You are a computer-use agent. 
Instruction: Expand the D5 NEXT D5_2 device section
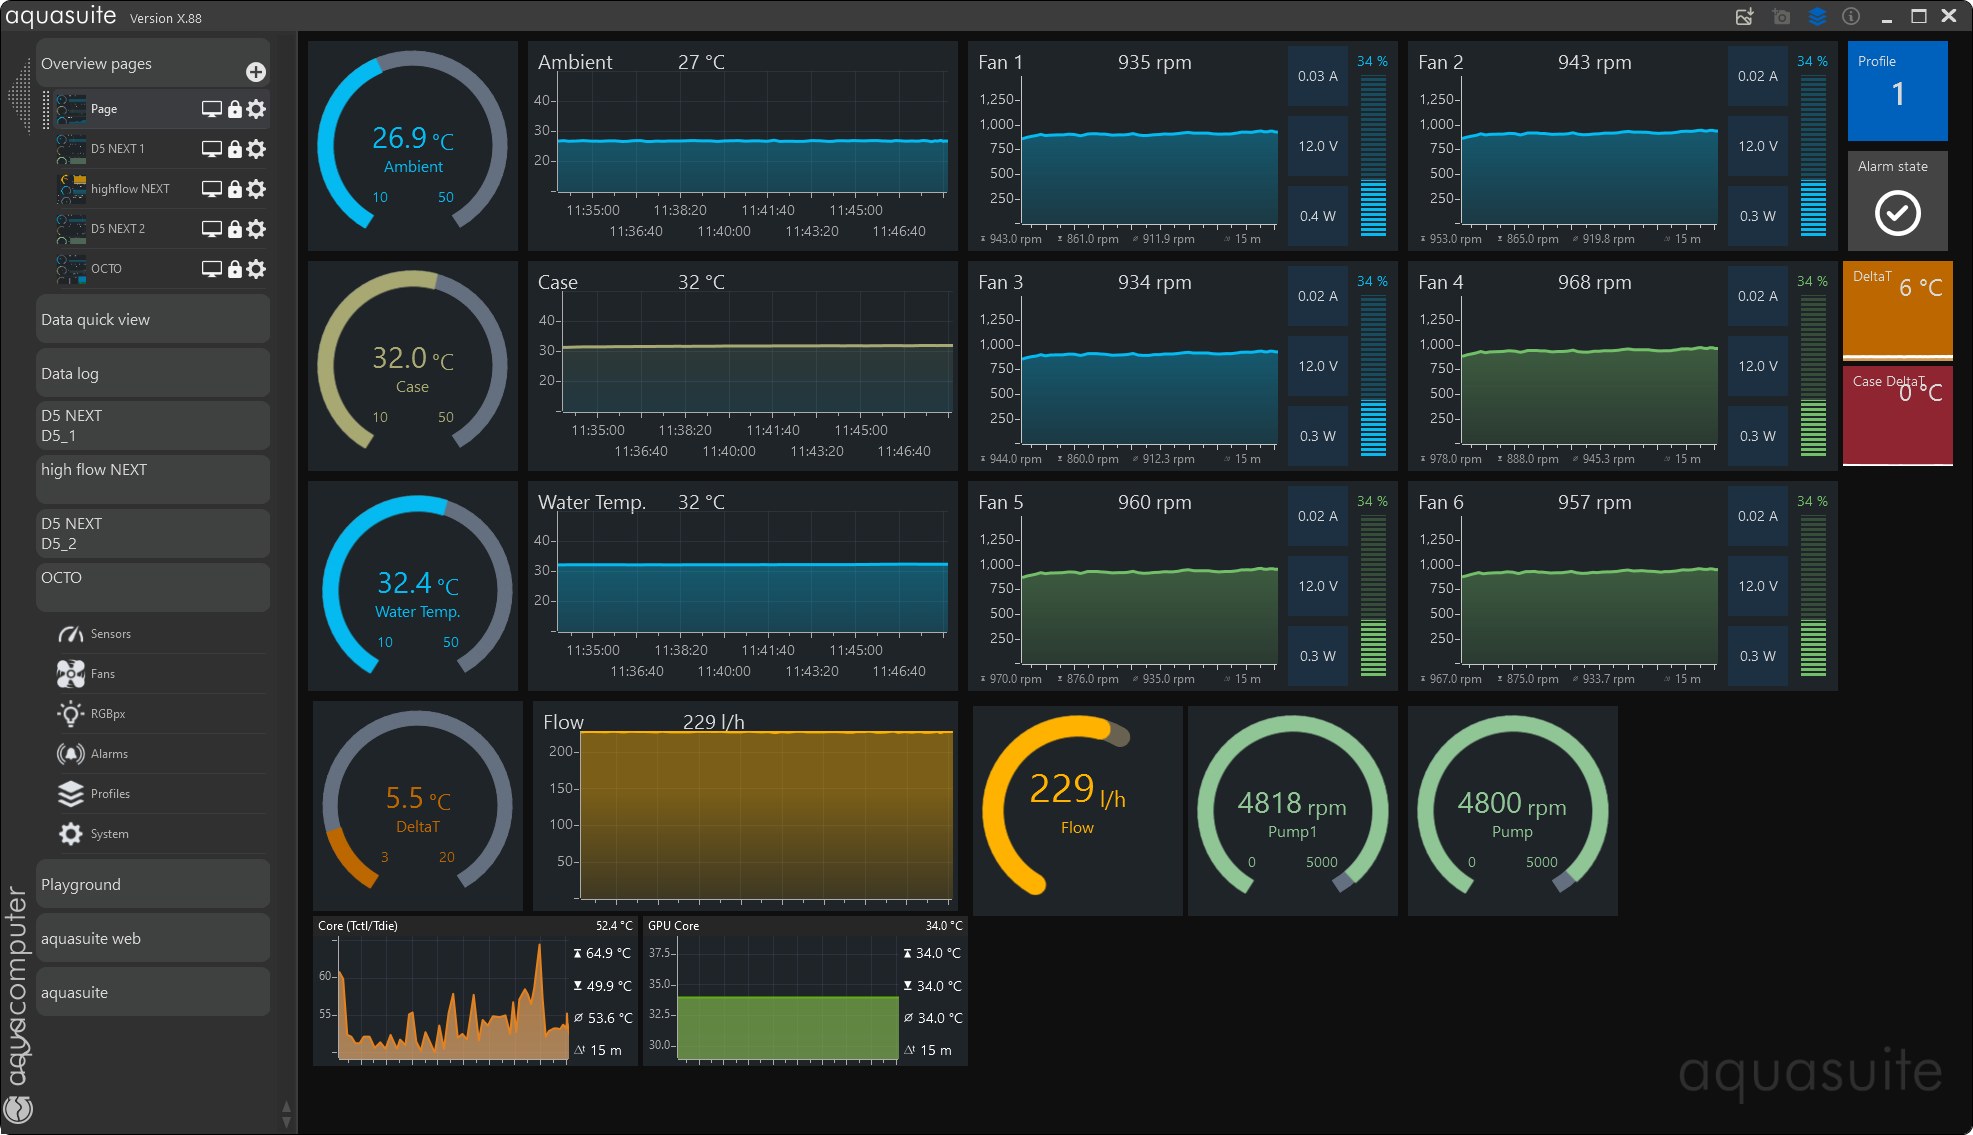(x=153, y=534)
